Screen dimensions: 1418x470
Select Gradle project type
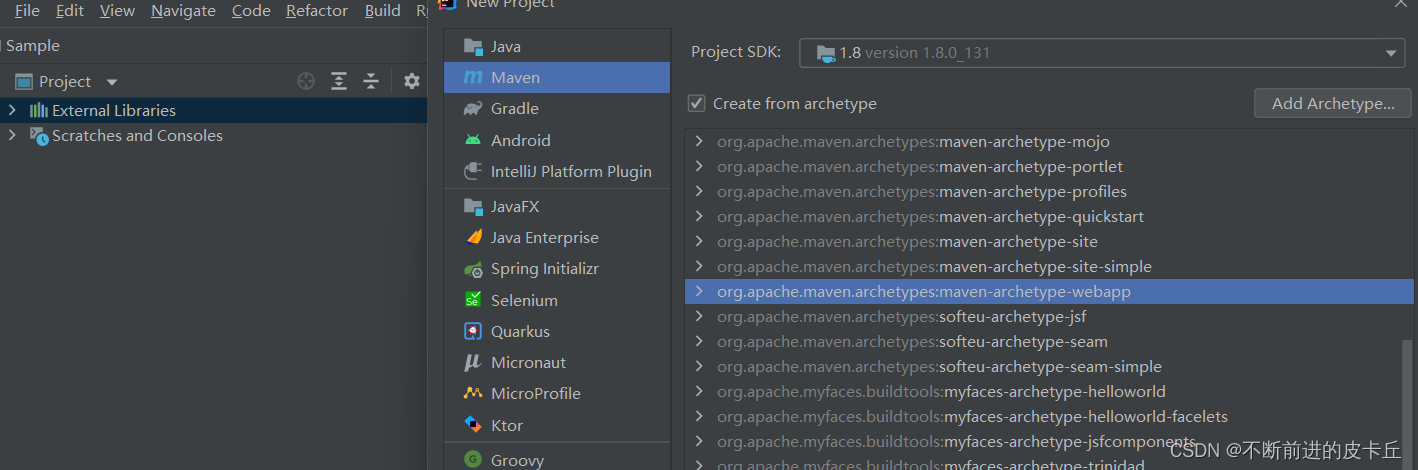557,108
